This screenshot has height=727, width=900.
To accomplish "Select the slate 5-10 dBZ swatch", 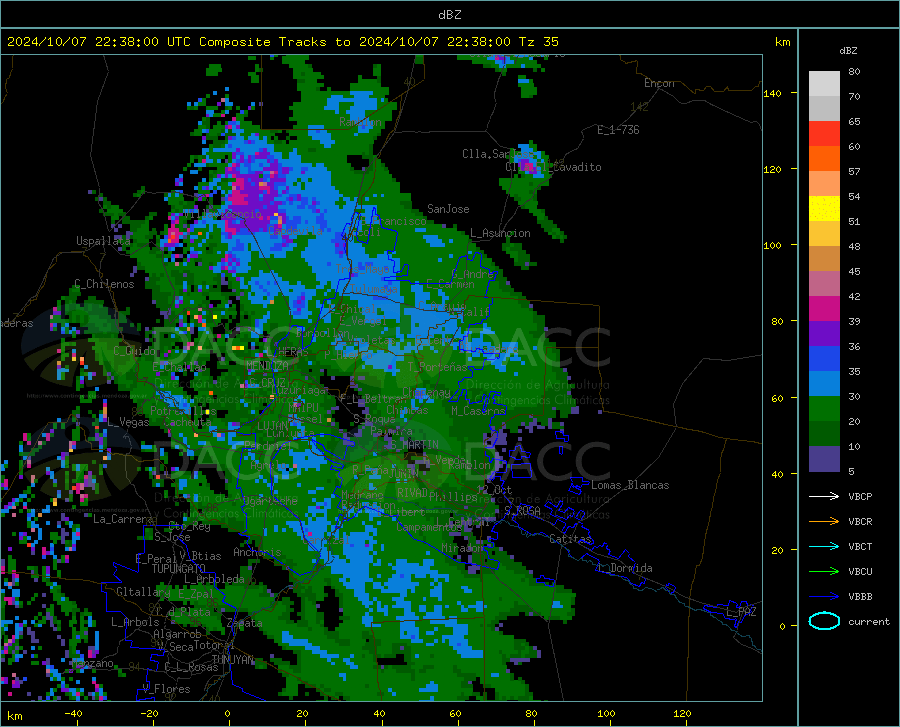I will pyautogui.click(x=824, y=459).
